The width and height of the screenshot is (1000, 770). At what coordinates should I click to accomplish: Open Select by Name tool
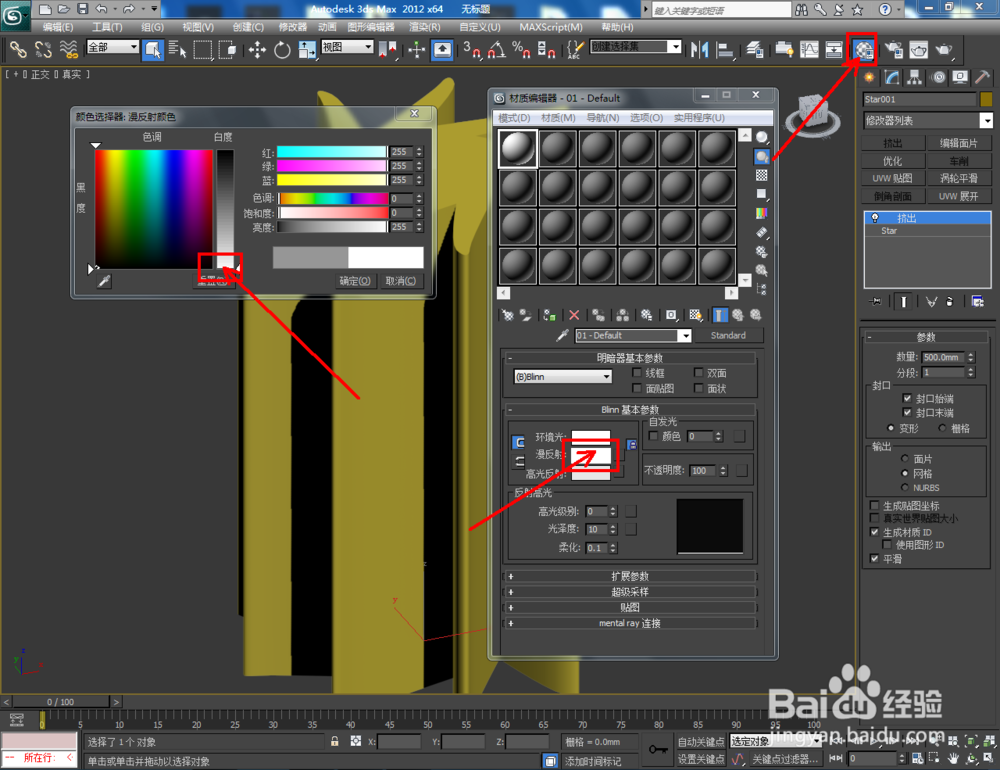click(x=177, y=50)
